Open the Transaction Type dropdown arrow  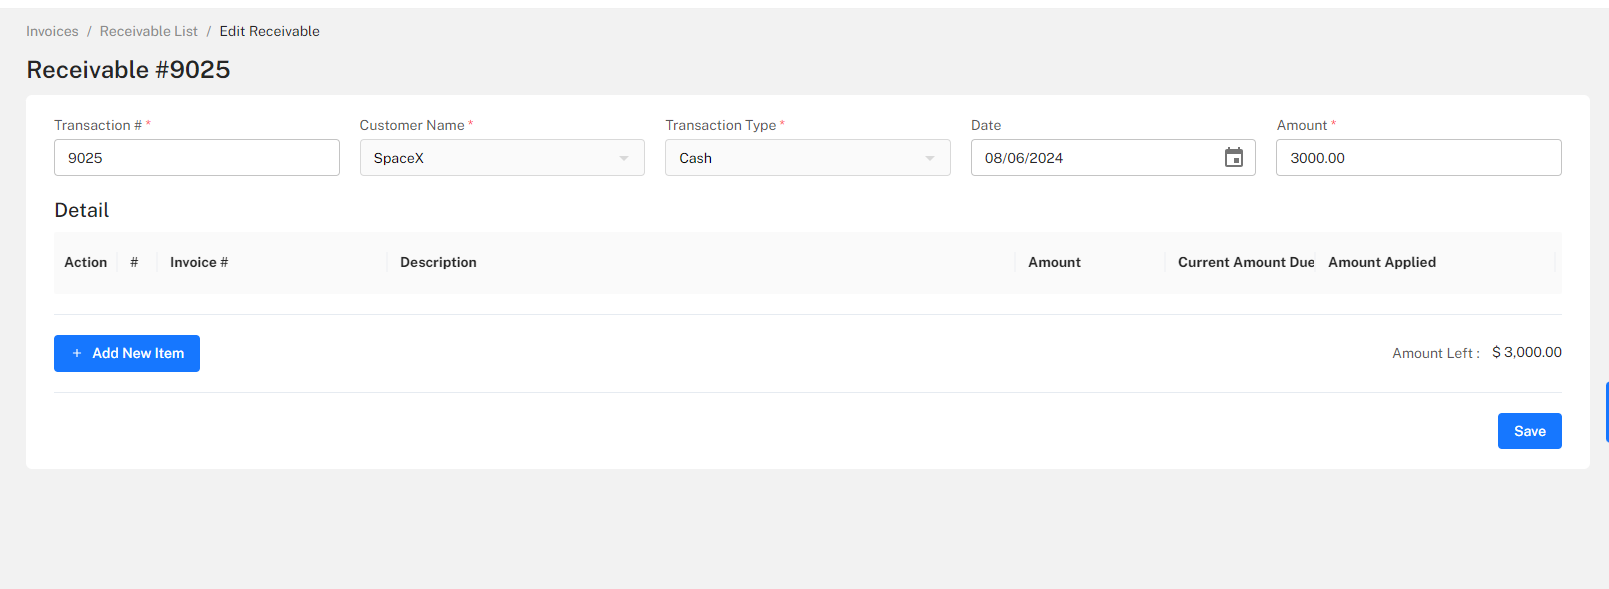click(x=930, y=158)
